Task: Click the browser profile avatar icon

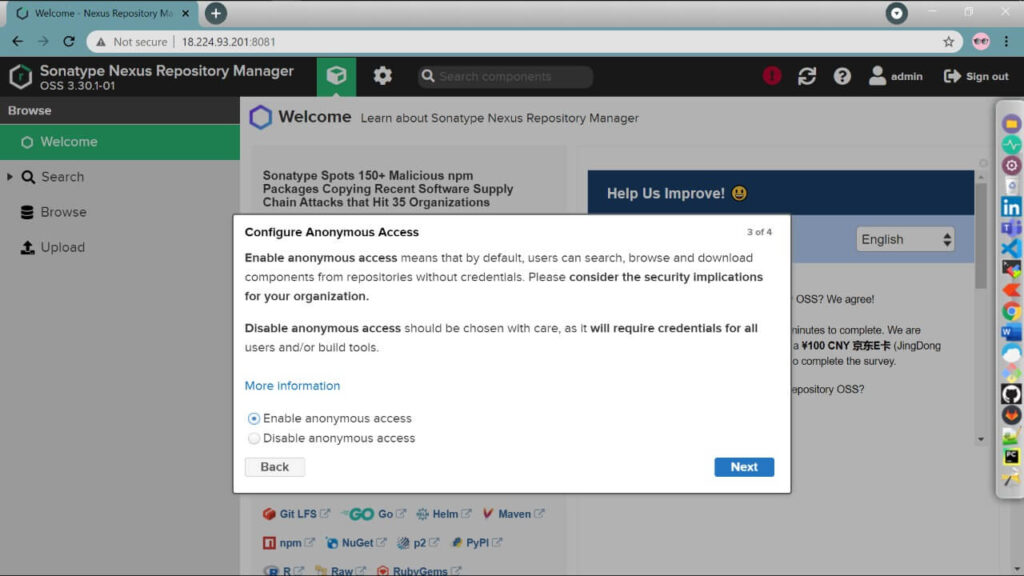Action: (981, 42)
